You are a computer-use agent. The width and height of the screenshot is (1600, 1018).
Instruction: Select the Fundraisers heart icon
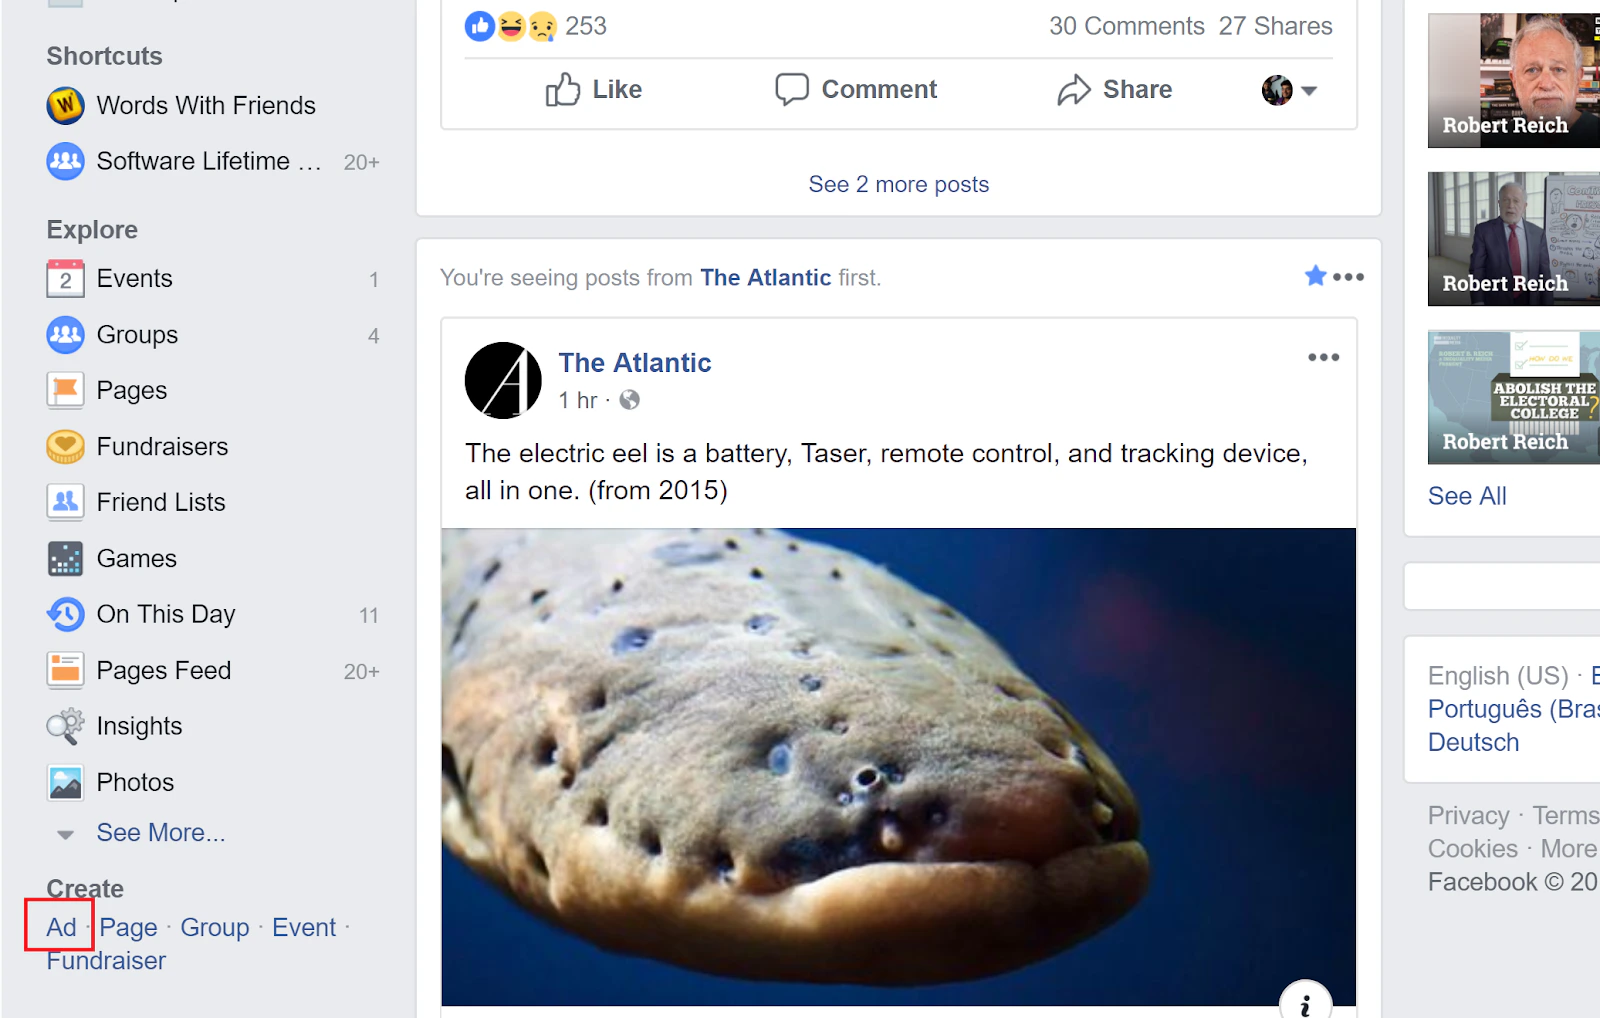tap(65, 447)
